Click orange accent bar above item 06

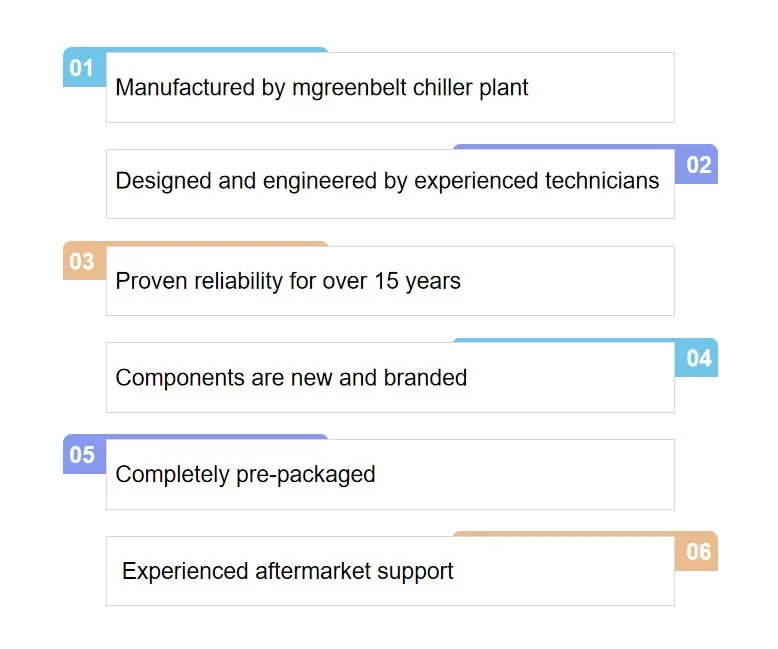point(564,534)
